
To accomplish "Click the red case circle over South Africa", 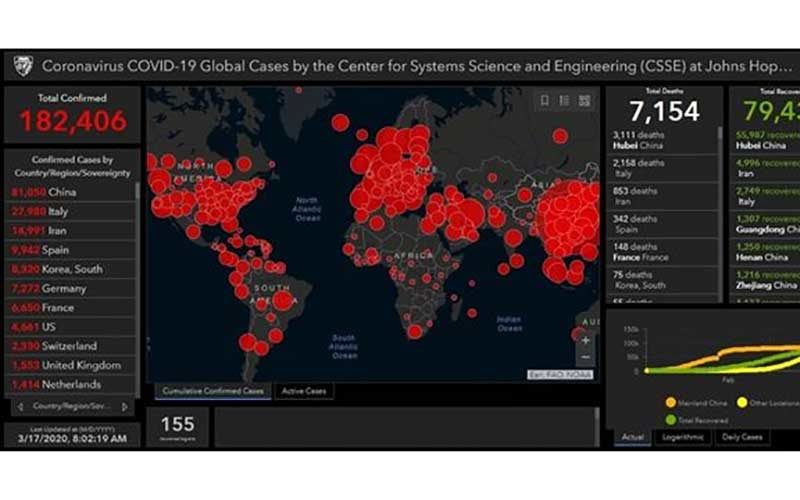I will click(x=415, y=332).
